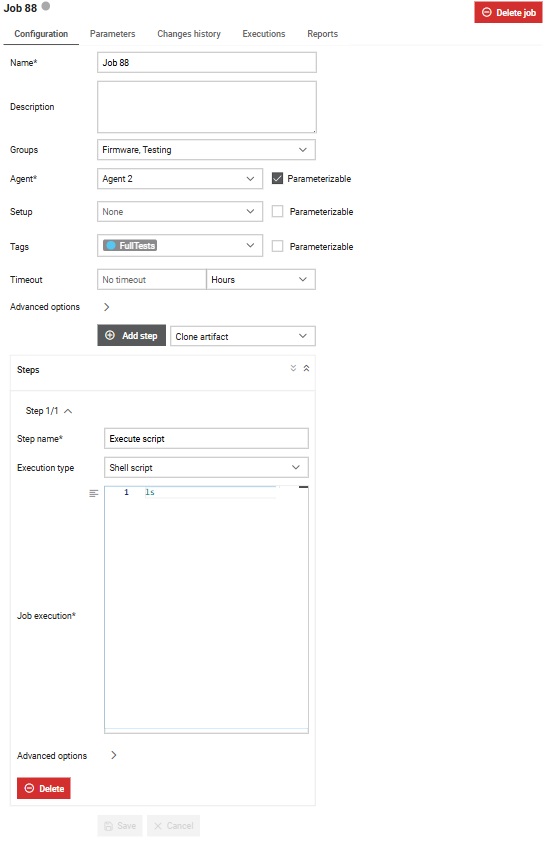Click the FullTests tag blue dot
Screen dimensions: 548x849
coord(111,245)
